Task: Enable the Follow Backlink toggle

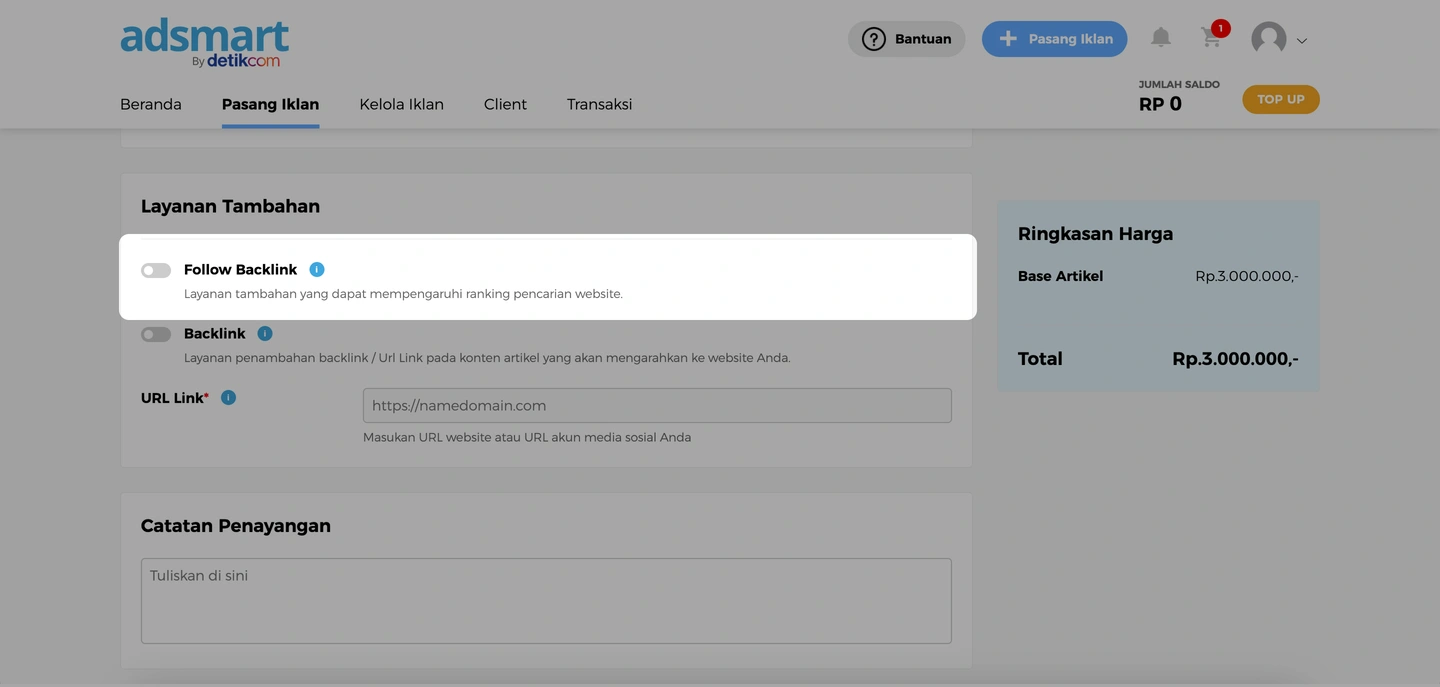Action: tap(156, 270)
